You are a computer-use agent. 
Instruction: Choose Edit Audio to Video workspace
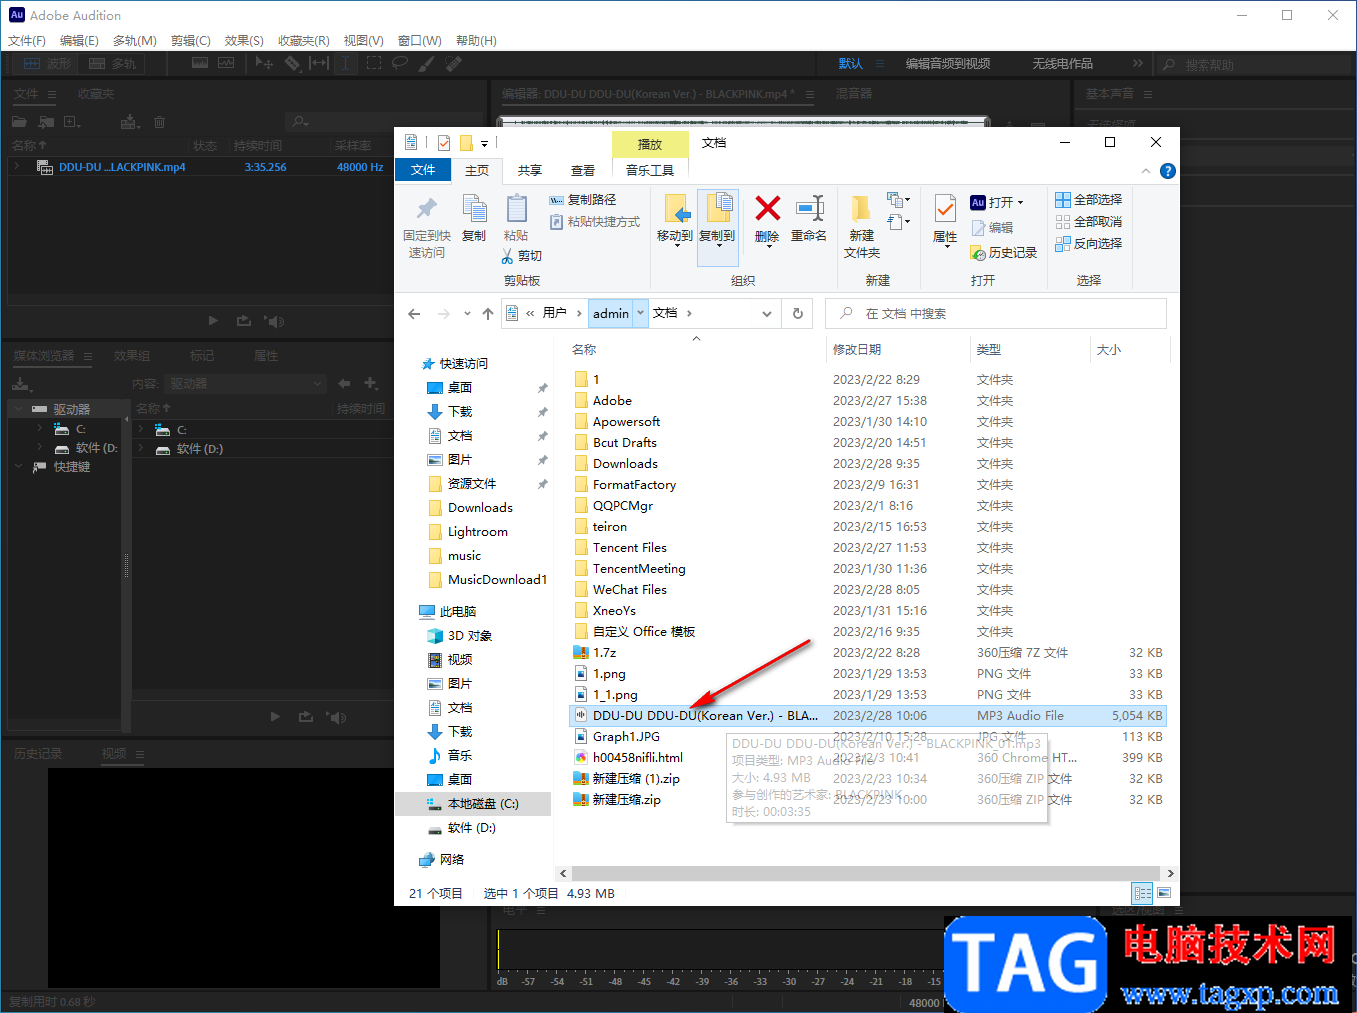click(x=948, y=63)
